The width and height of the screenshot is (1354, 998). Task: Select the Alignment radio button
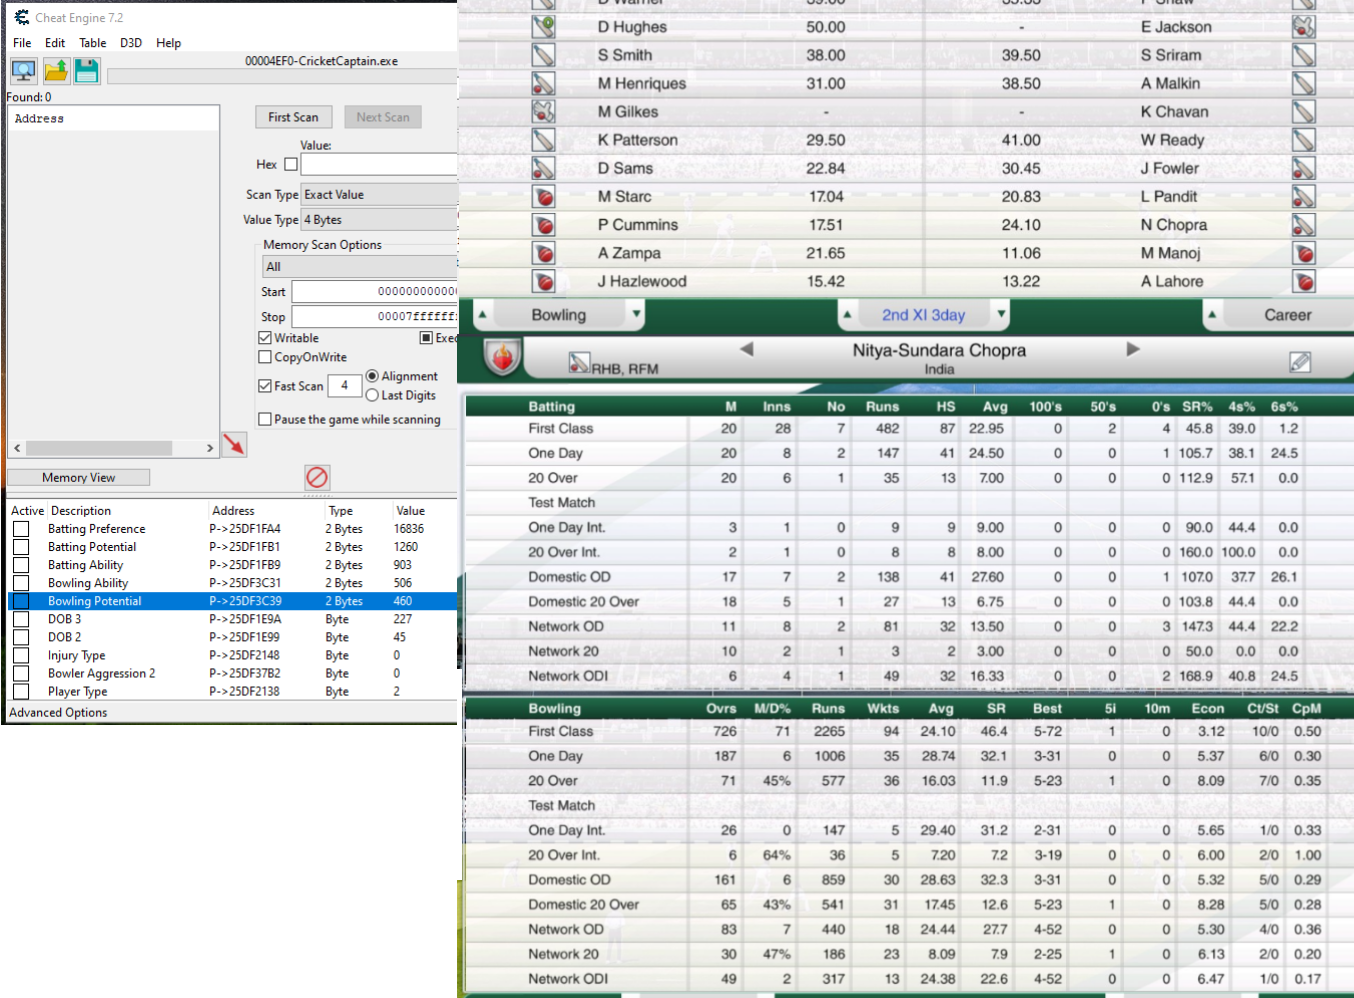372,376
